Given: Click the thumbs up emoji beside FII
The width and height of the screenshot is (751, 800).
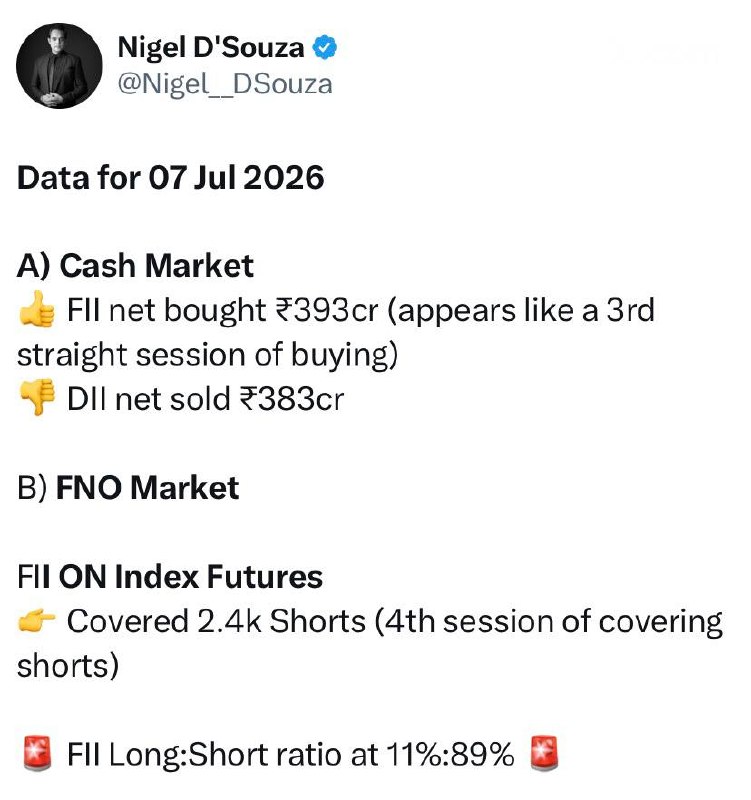Looking at the screenshot, I should coord(37,309).
